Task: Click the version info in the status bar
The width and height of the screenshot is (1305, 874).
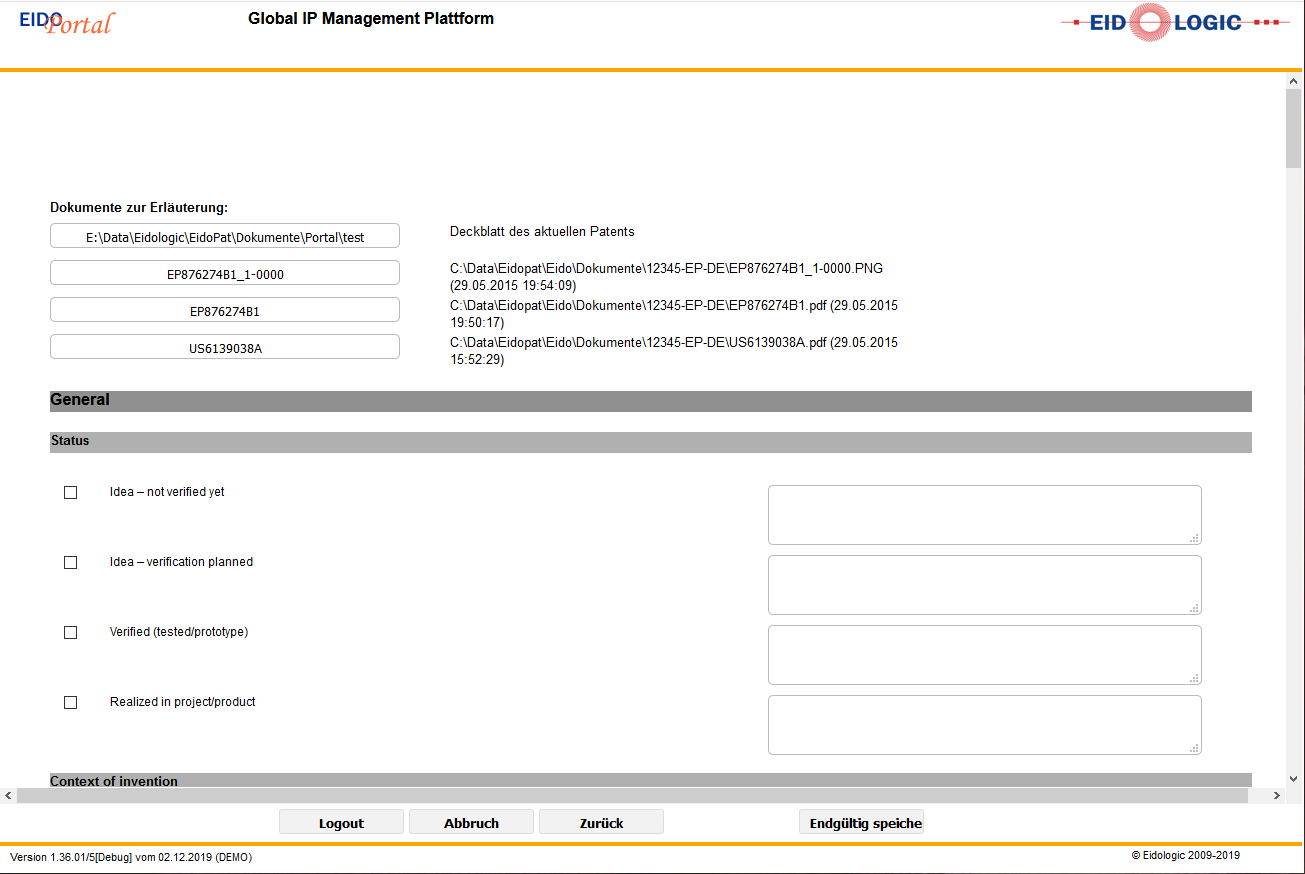Action: tap(131, 857)
